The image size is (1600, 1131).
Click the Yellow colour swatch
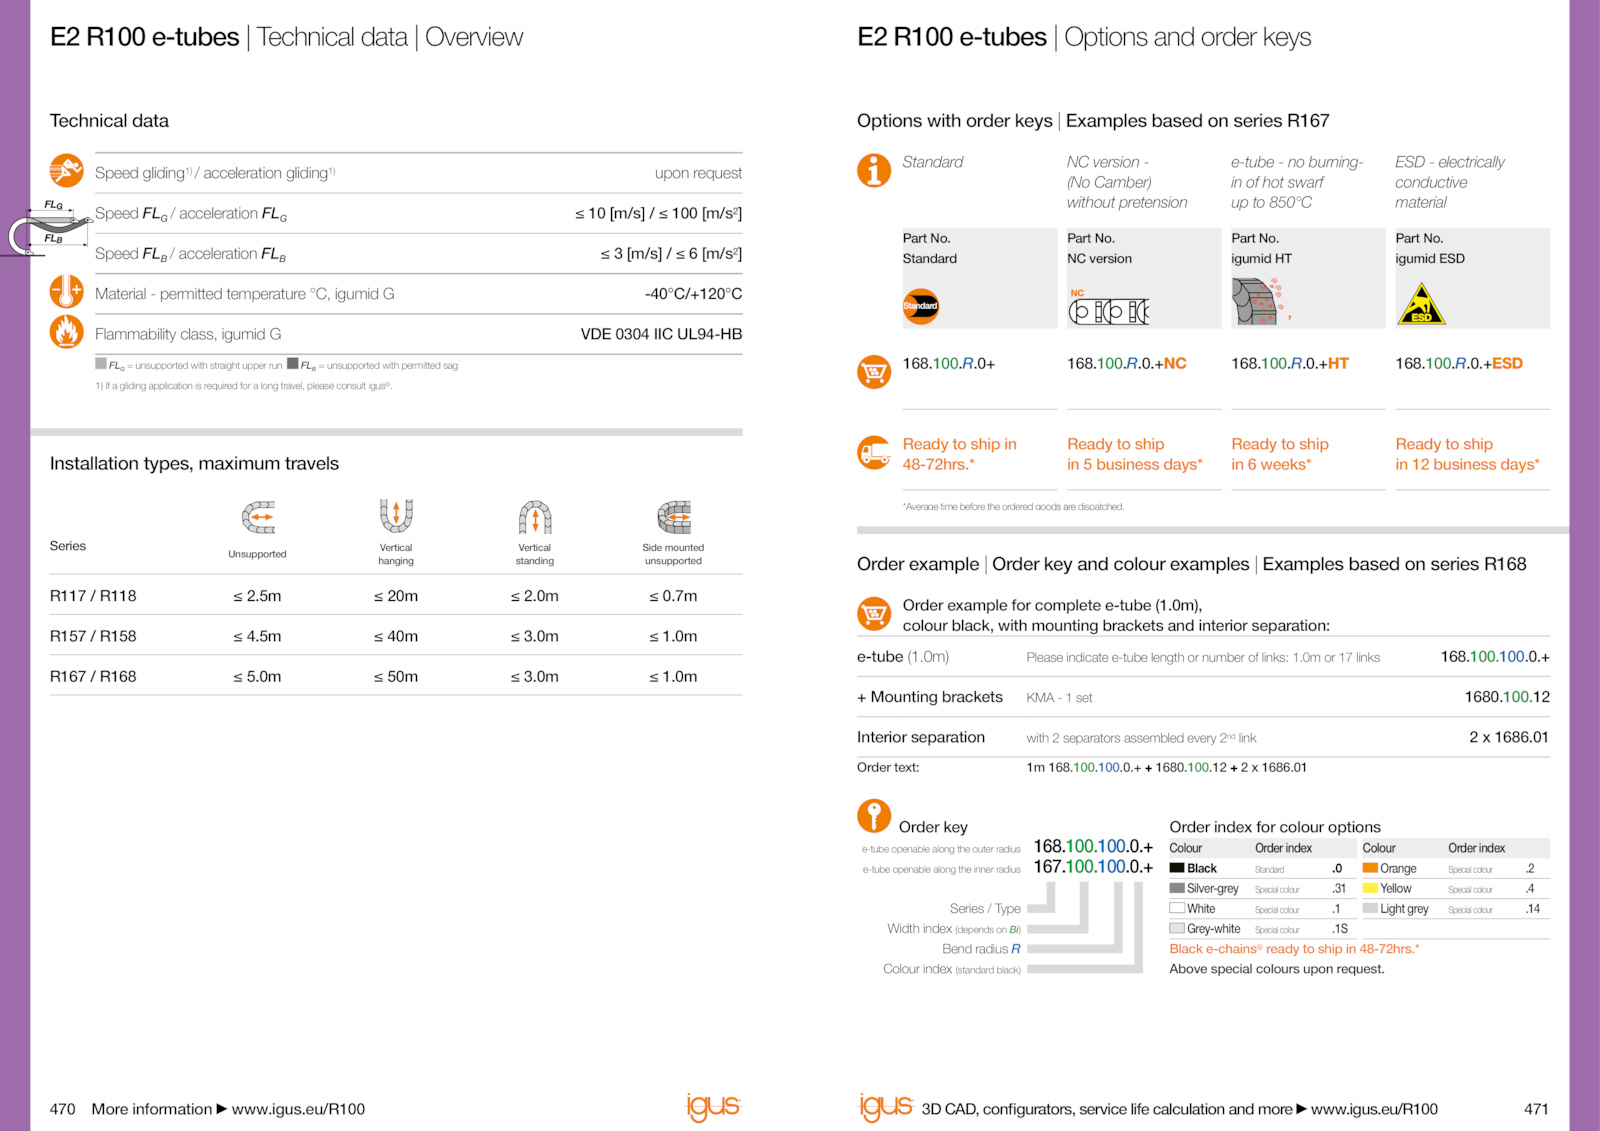point(1370,888)
